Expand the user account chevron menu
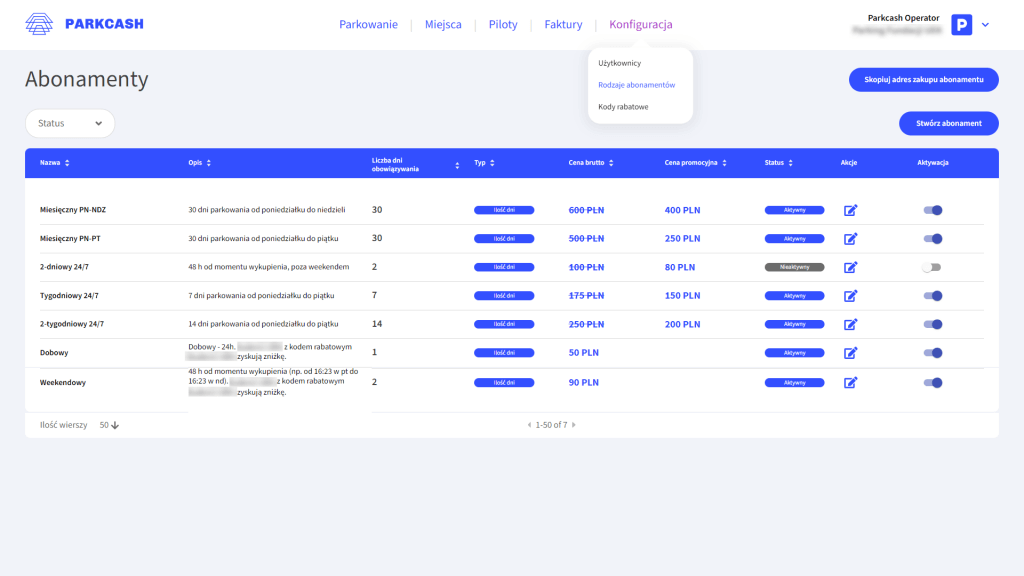Screen dimensions: 1024x576 click(985, 25)
